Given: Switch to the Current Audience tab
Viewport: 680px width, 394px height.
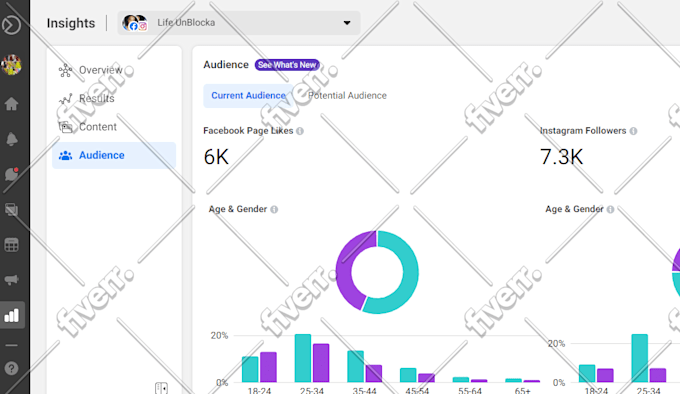Looking at the screenshot, I should click(248, 95).
